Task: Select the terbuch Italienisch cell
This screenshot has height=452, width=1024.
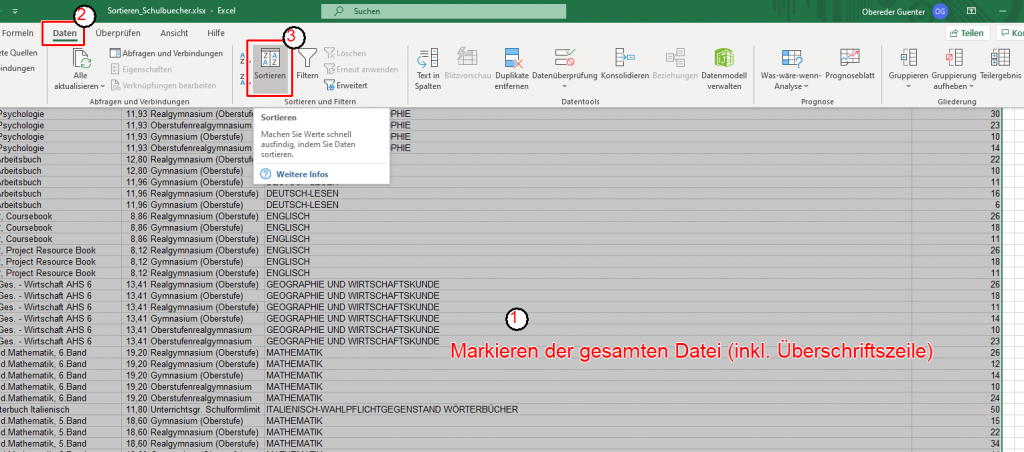Action: pos(61,410)
